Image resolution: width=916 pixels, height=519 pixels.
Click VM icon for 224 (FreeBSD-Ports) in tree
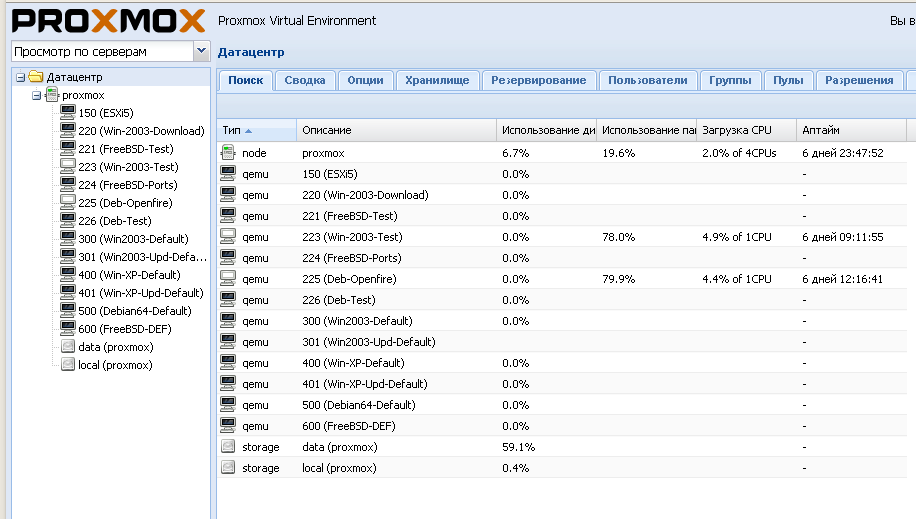click(68, 184)
